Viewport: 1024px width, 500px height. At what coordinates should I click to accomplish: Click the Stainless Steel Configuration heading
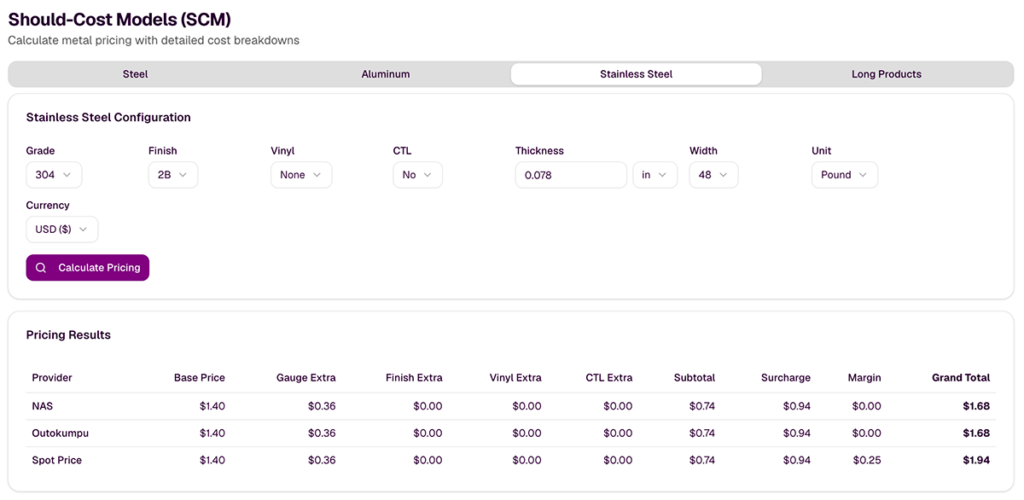click(108, 117)
